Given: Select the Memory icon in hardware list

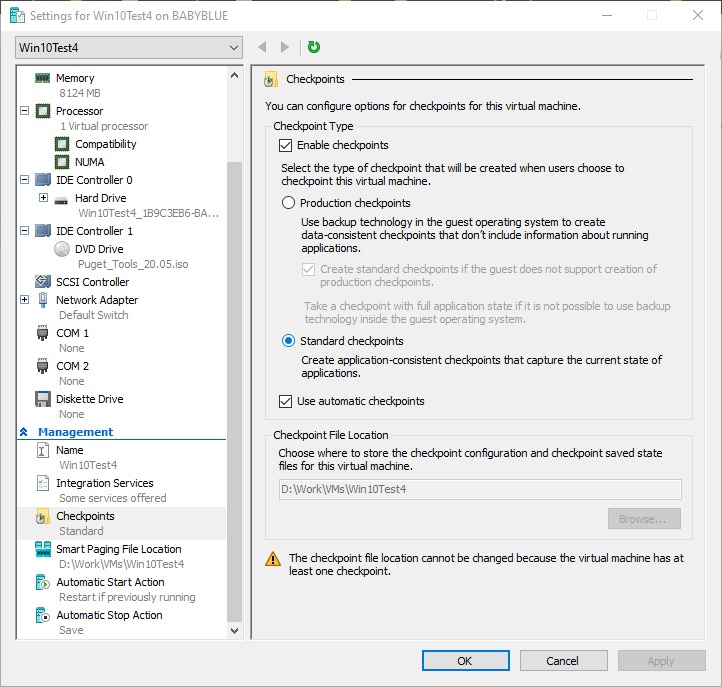Looking at the screenshot, I should [43, 78].
